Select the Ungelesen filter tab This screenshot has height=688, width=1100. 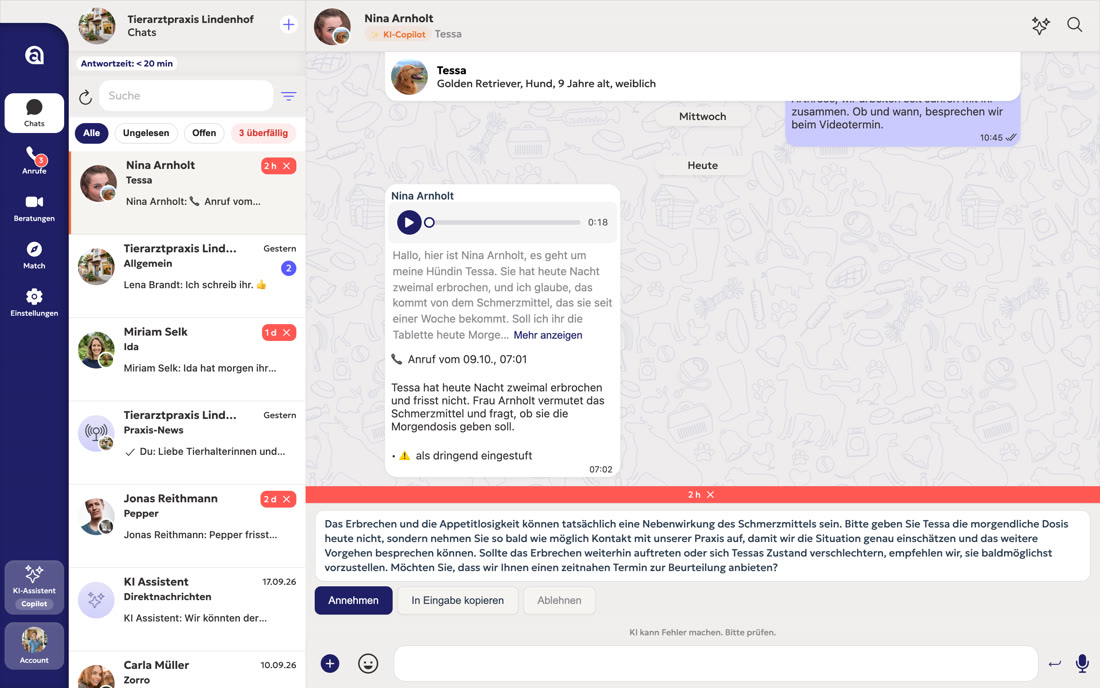click(x=146, y=133)
